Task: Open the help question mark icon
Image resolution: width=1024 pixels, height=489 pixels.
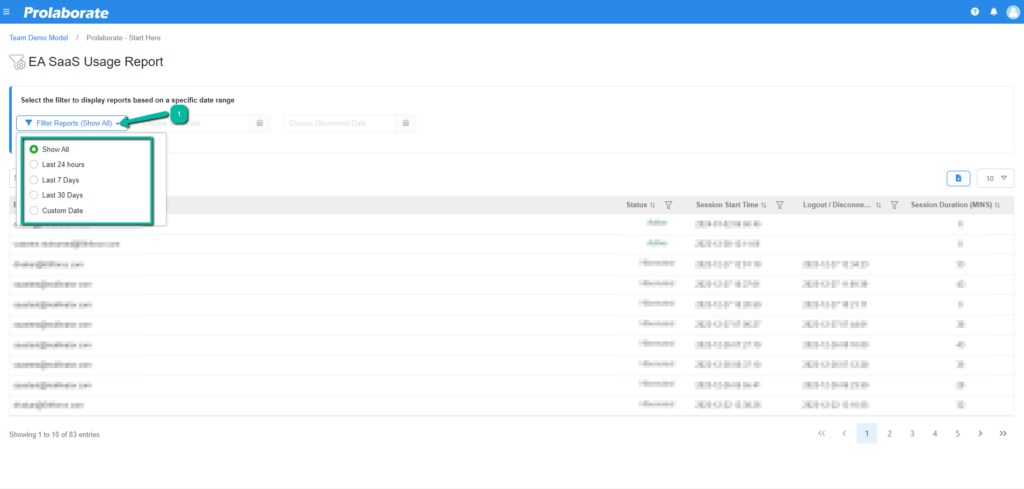Action: (x=975, y=12)
